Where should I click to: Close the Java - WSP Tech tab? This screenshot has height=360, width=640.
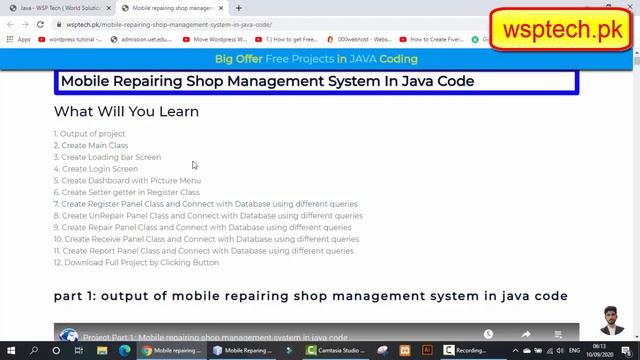point(109,8)
